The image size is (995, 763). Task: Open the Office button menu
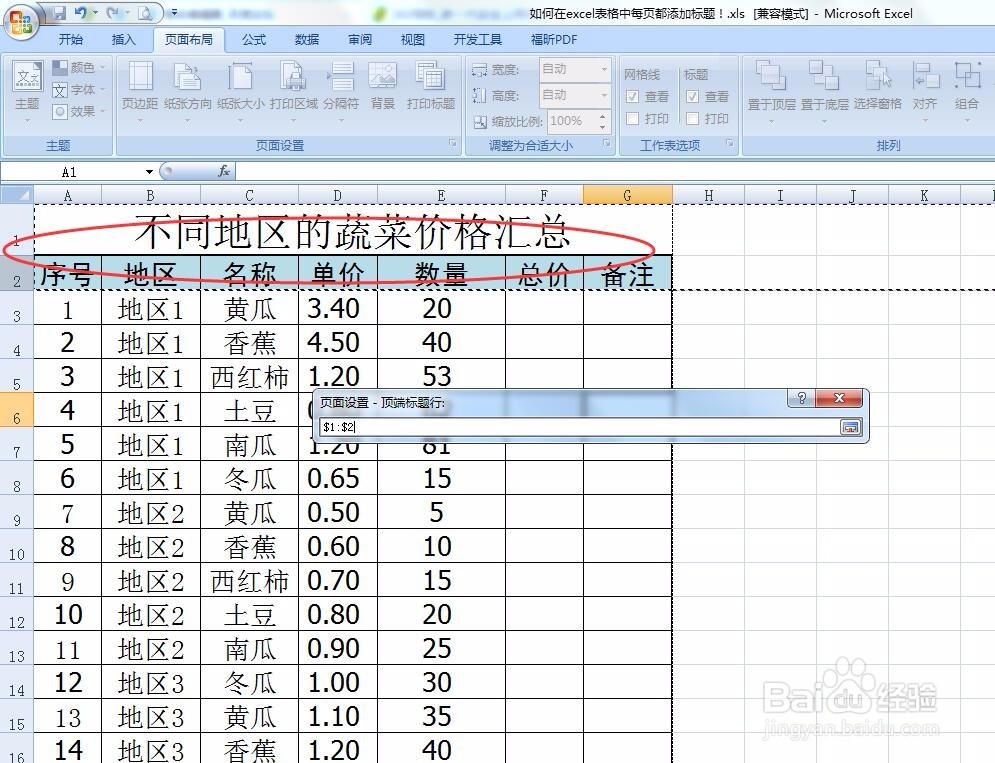click(20, 23)
